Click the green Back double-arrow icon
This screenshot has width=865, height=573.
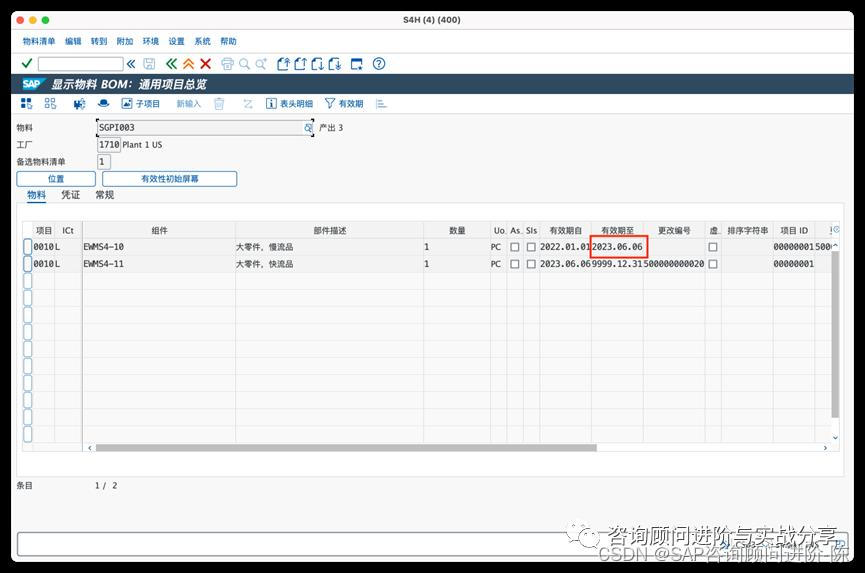pos(172,64)
